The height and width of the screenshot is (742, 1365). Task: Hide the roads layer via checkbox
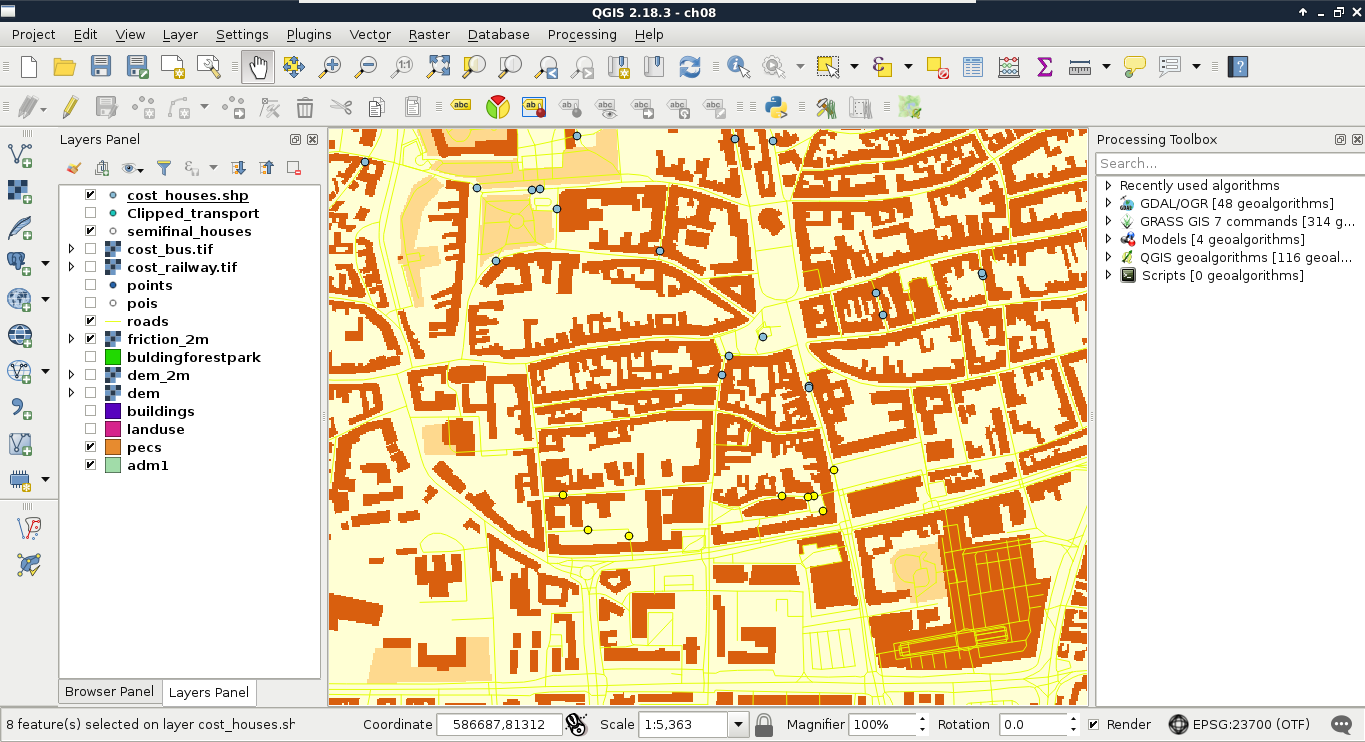point(91,321)
